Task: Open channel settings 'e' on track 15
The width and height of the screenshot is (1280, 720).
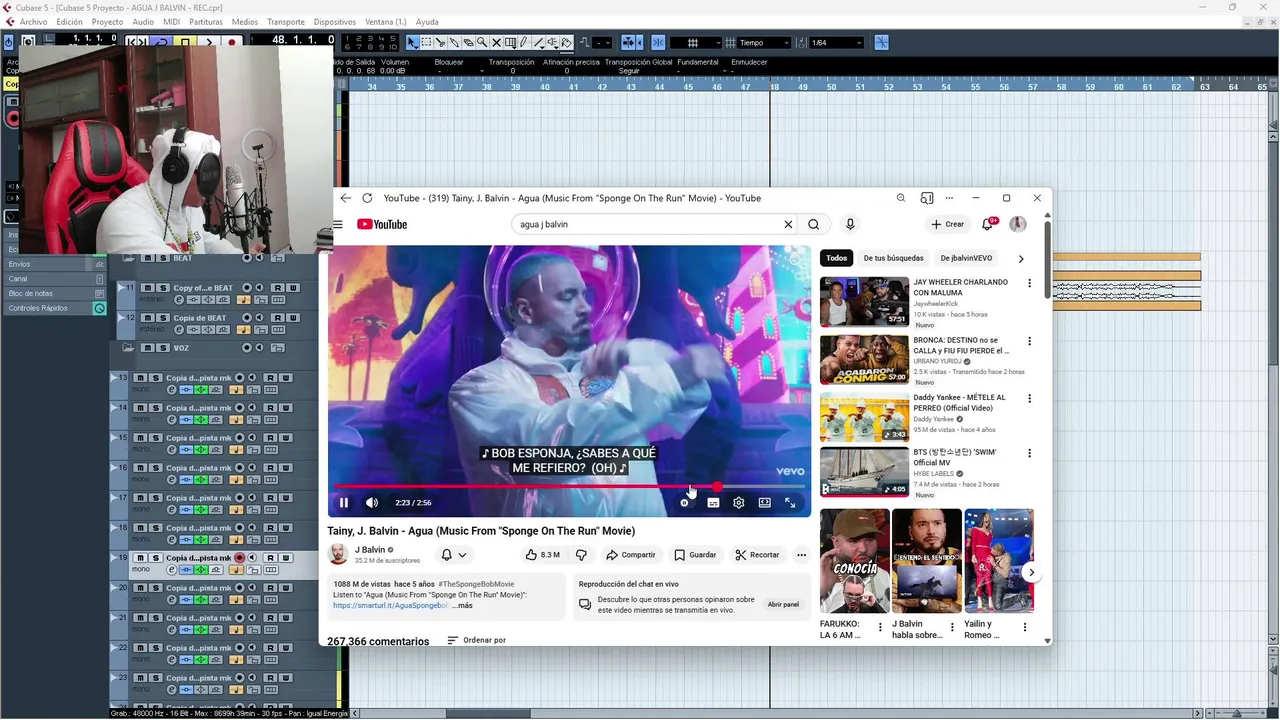Action: (172, 449)
